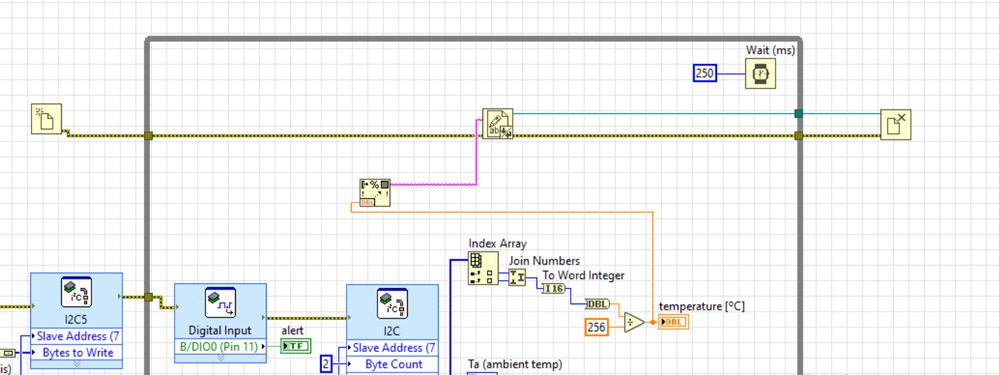Screen dimensions: 999x375
Task: Expand the I2C5 Express VI chevron
Action: [76, 364]
